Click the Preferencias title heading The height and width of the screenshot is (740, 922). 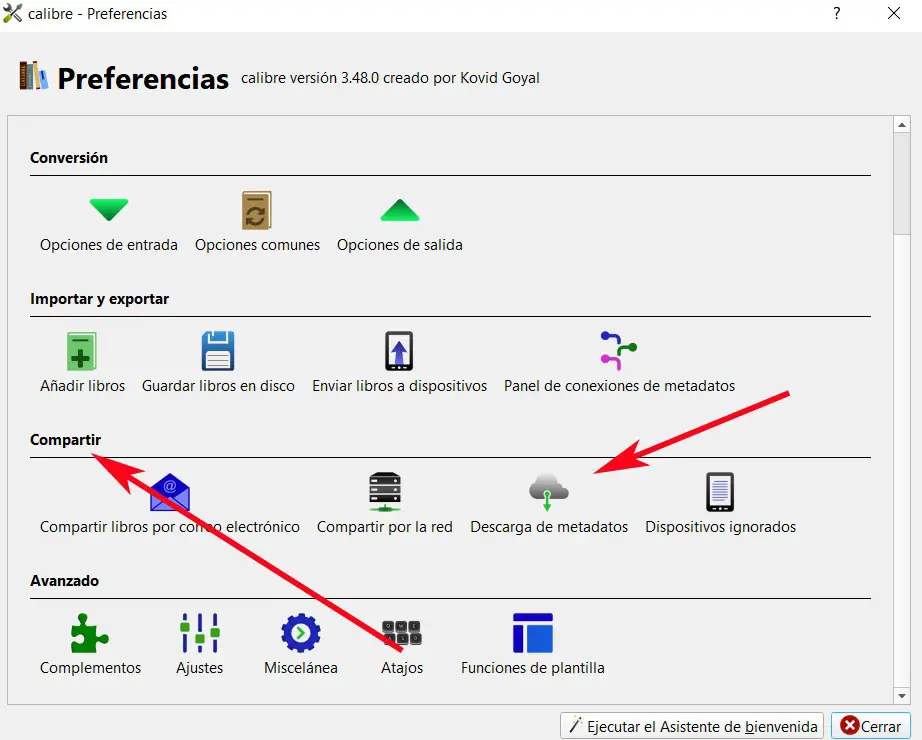pos(143,79)
